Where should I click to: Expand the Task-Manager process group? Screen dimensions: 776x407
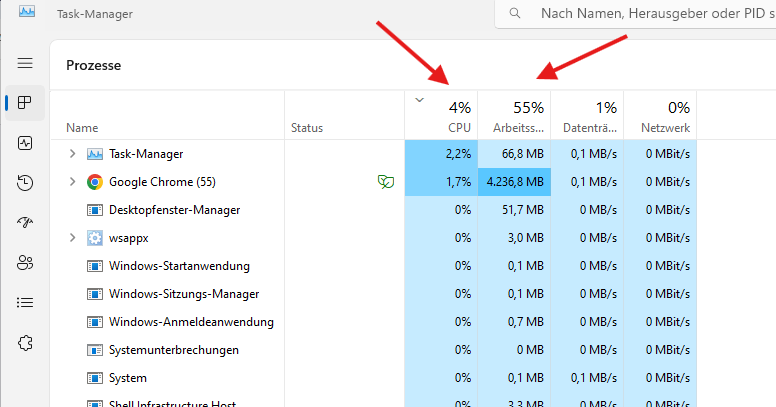(72, 154)
